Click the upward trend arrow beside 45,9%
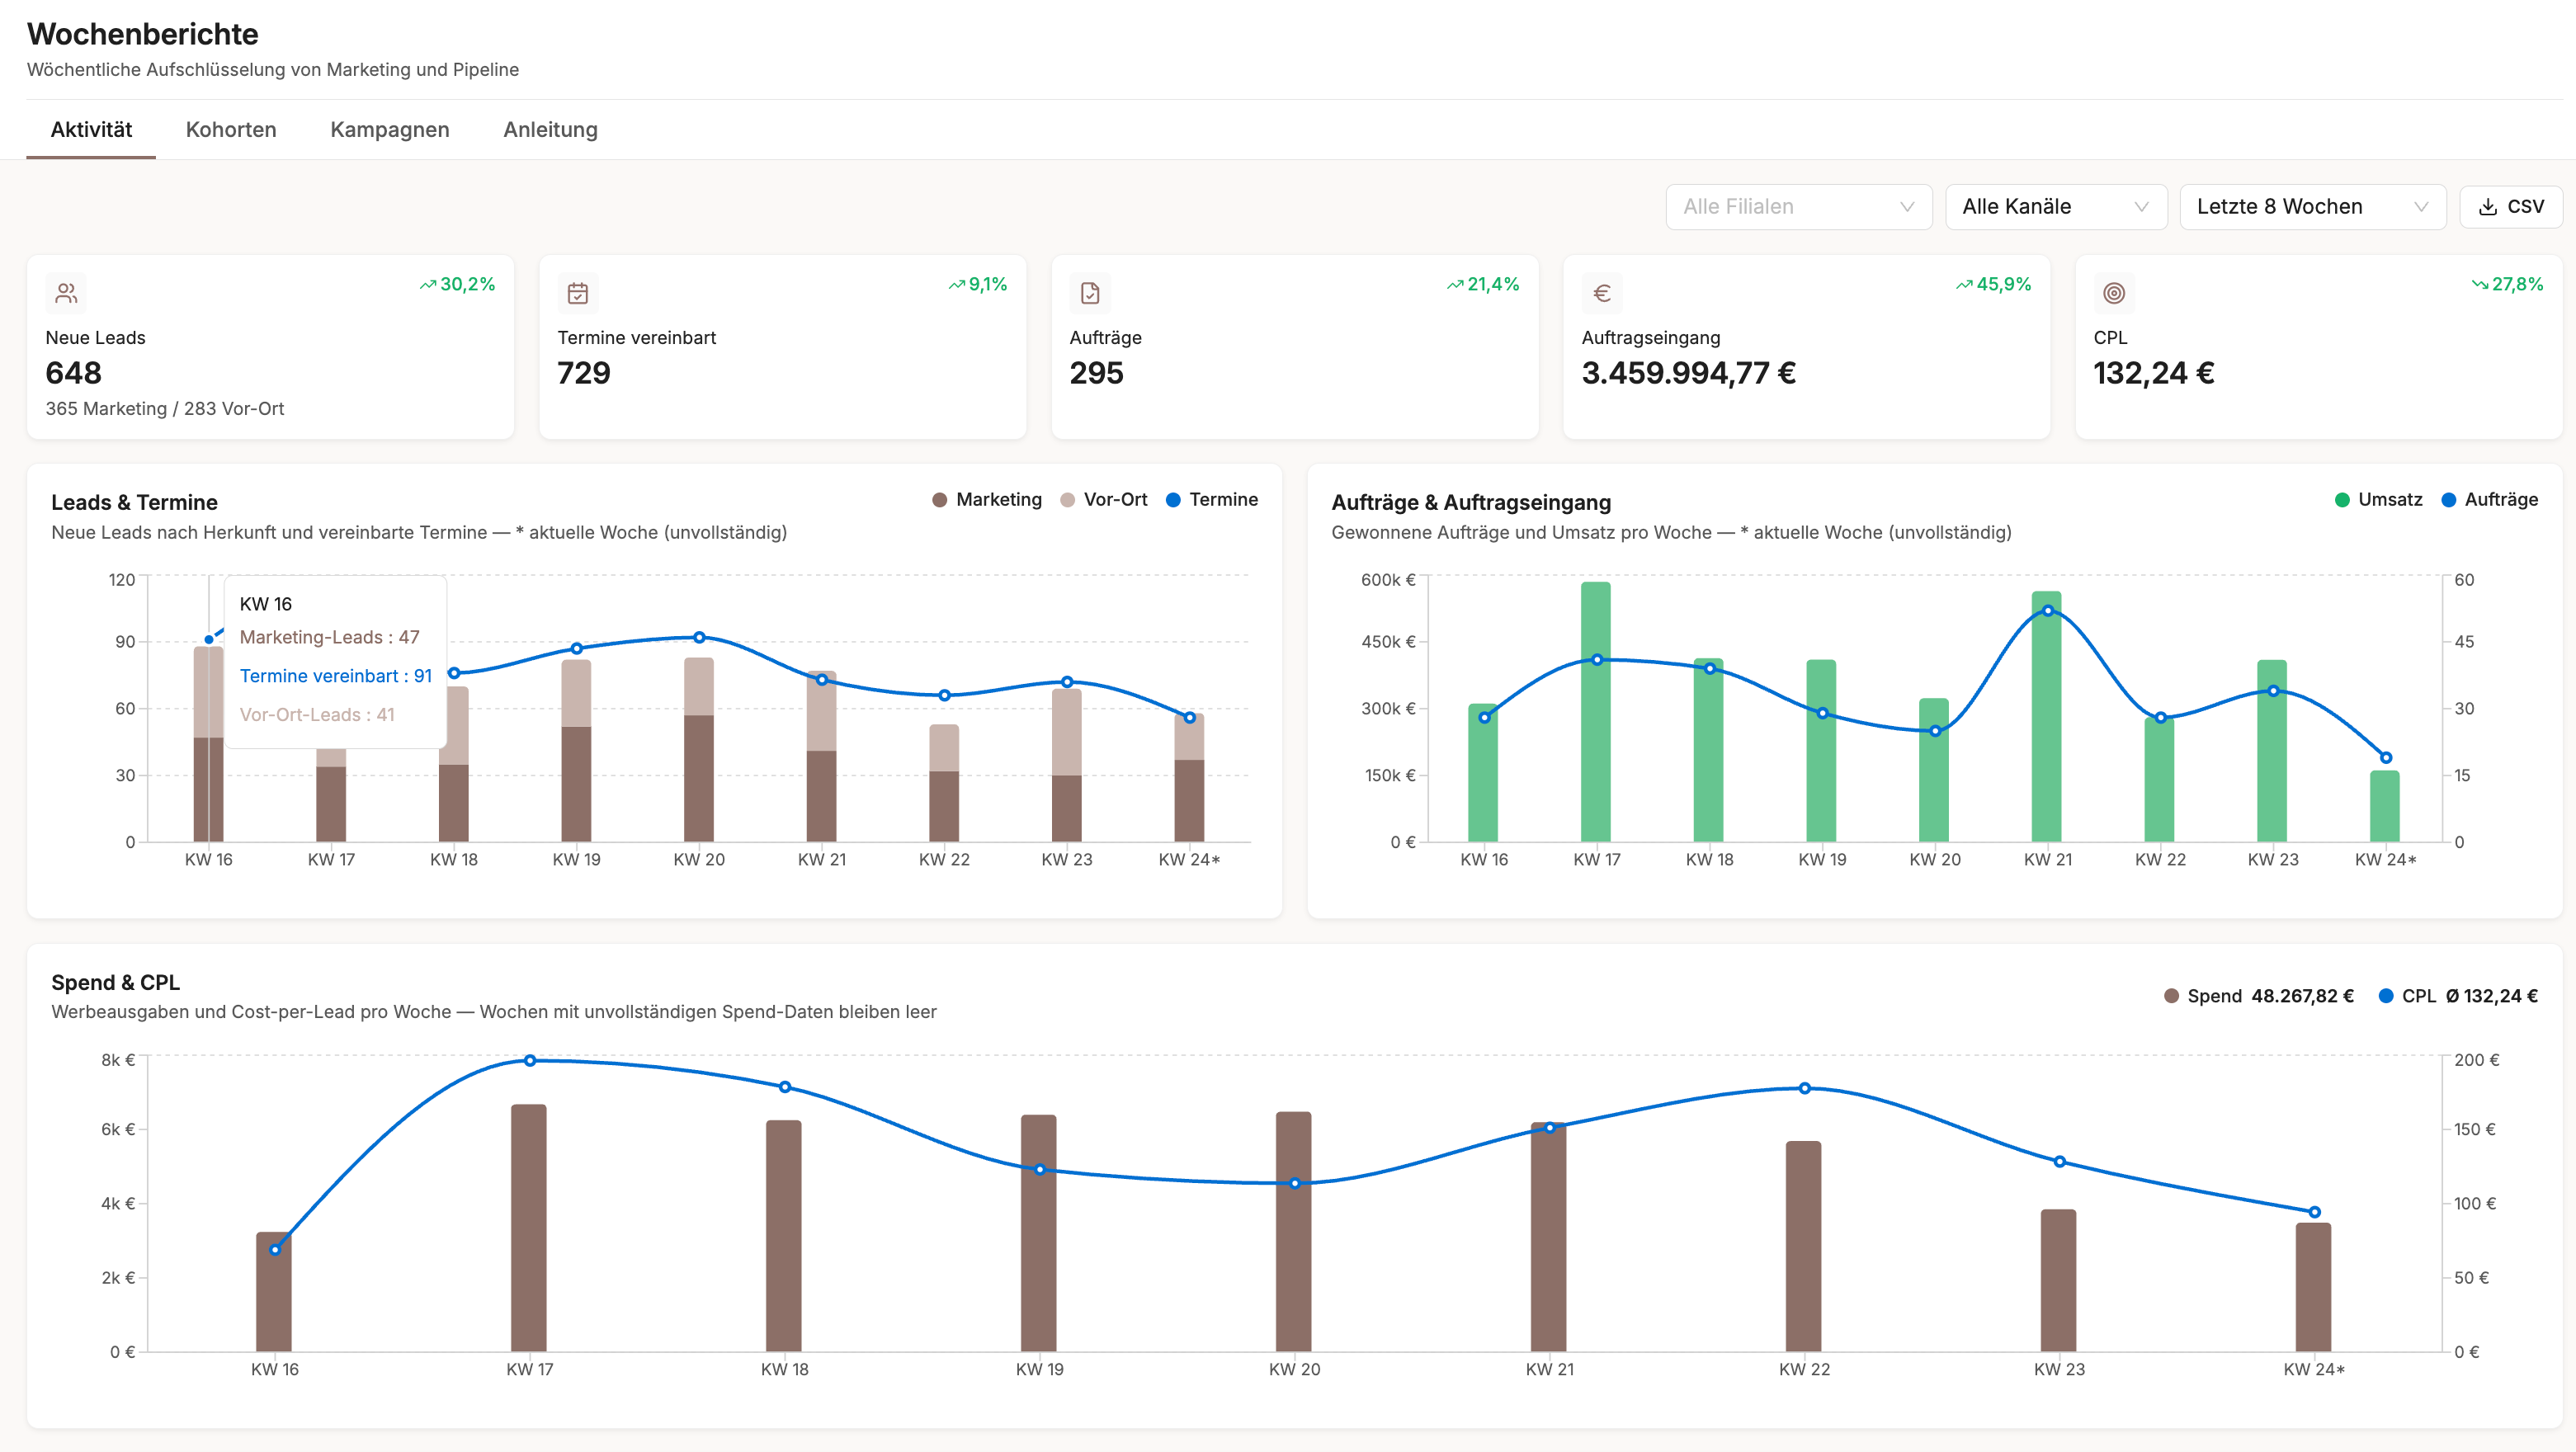 (1964, 285)
